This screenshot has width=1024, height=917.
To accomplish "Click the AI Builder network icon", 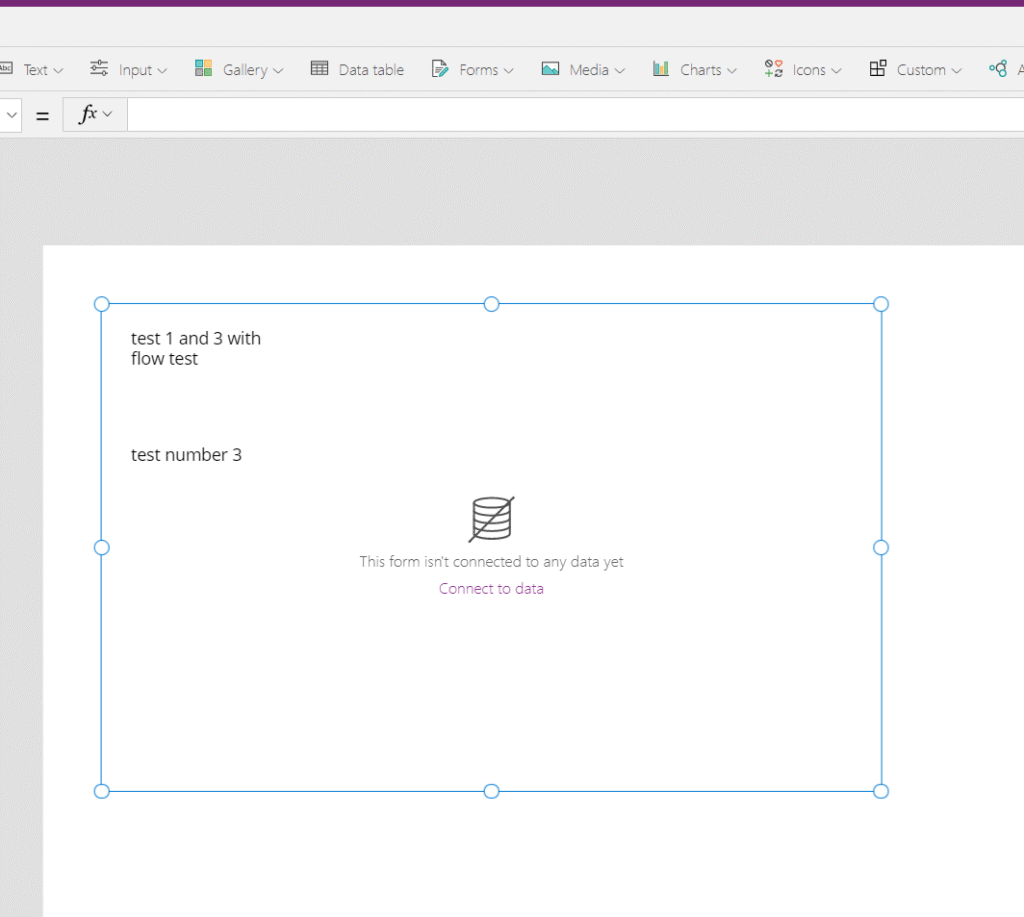I will click(x=998, y=69).
